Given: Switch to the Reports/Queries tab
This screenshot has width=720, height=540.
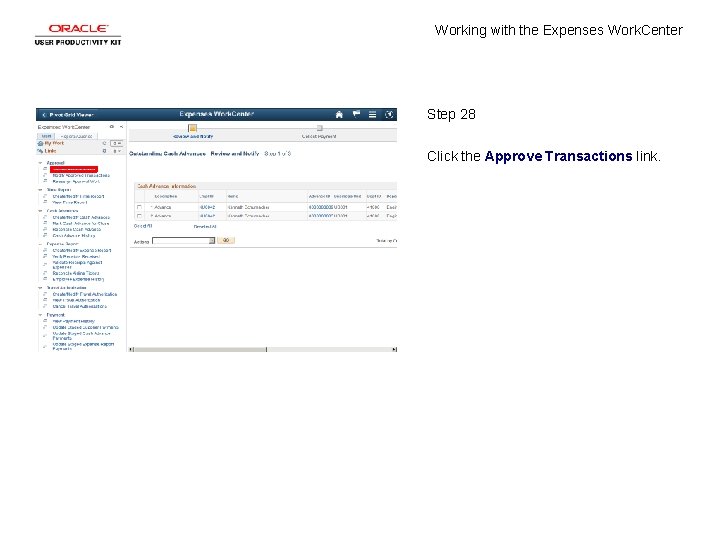Looking at the screenshot, I should (x=77, y=136).
